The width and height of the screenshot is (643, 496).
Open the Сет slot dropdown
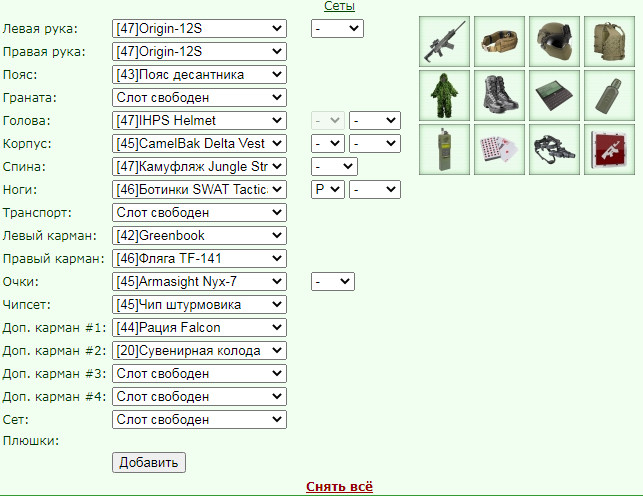(x=199, y=419)
